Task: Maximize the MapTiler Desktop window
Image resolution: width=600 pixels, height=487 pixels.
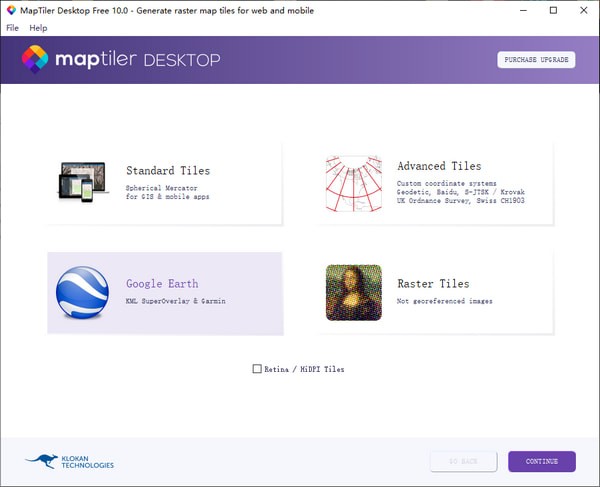Action: 553,10
